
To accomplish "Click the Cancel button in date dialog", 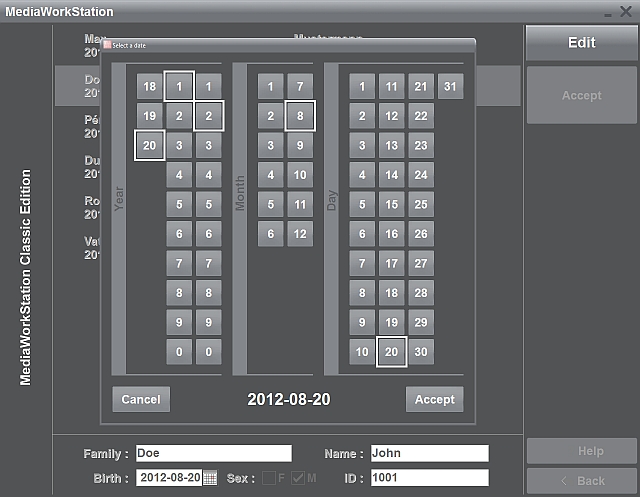I will tap(141, 399).
